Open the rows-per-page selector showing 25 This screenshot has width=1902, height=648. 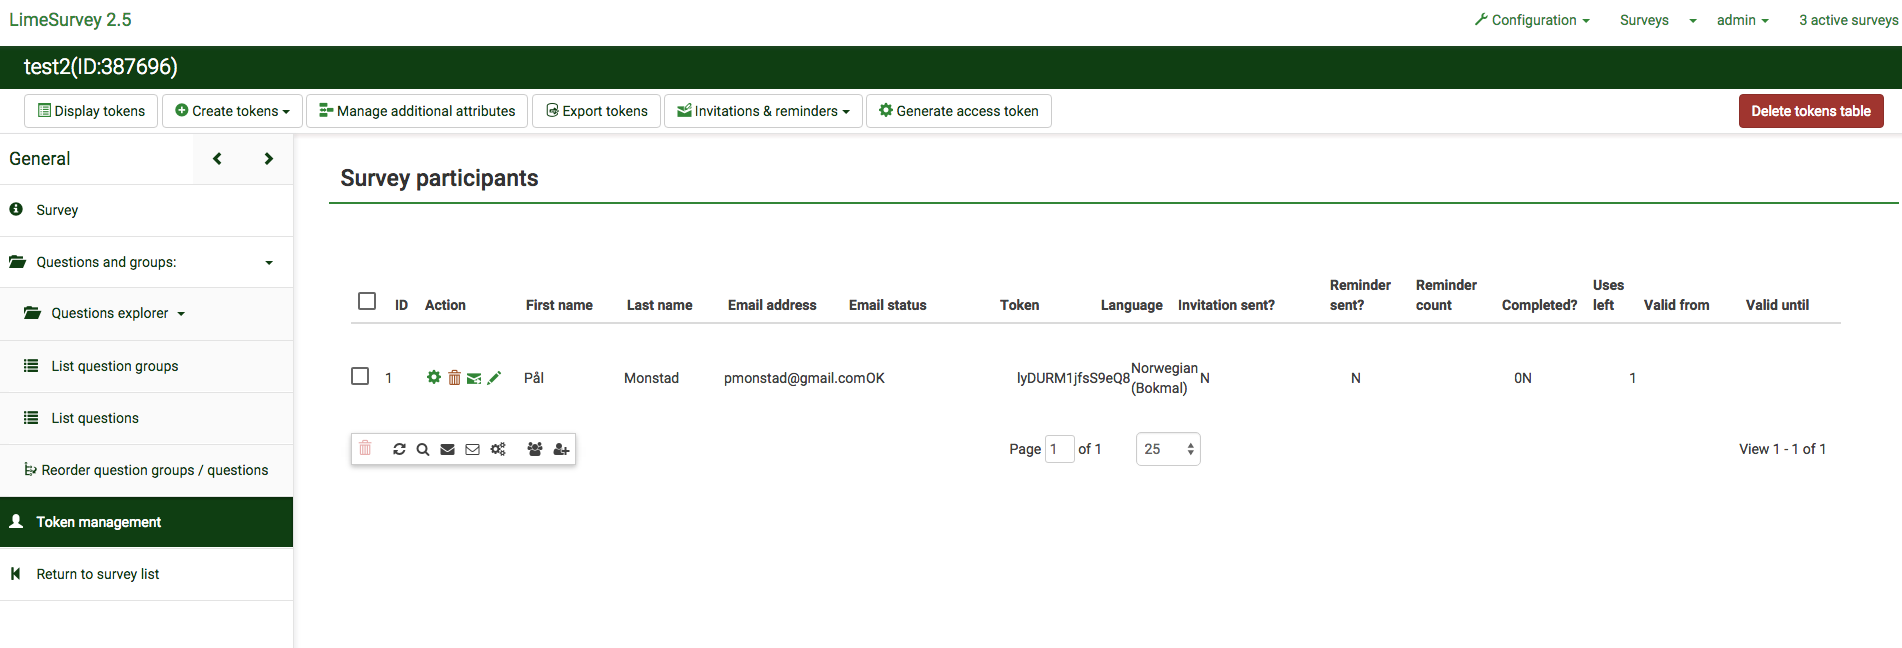[1167, 449]
